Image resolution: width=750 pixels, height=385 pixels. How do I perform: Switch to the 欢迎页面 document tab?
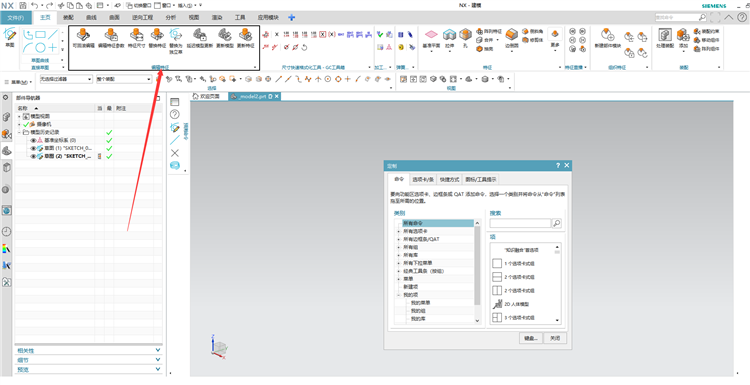(206, 96)
